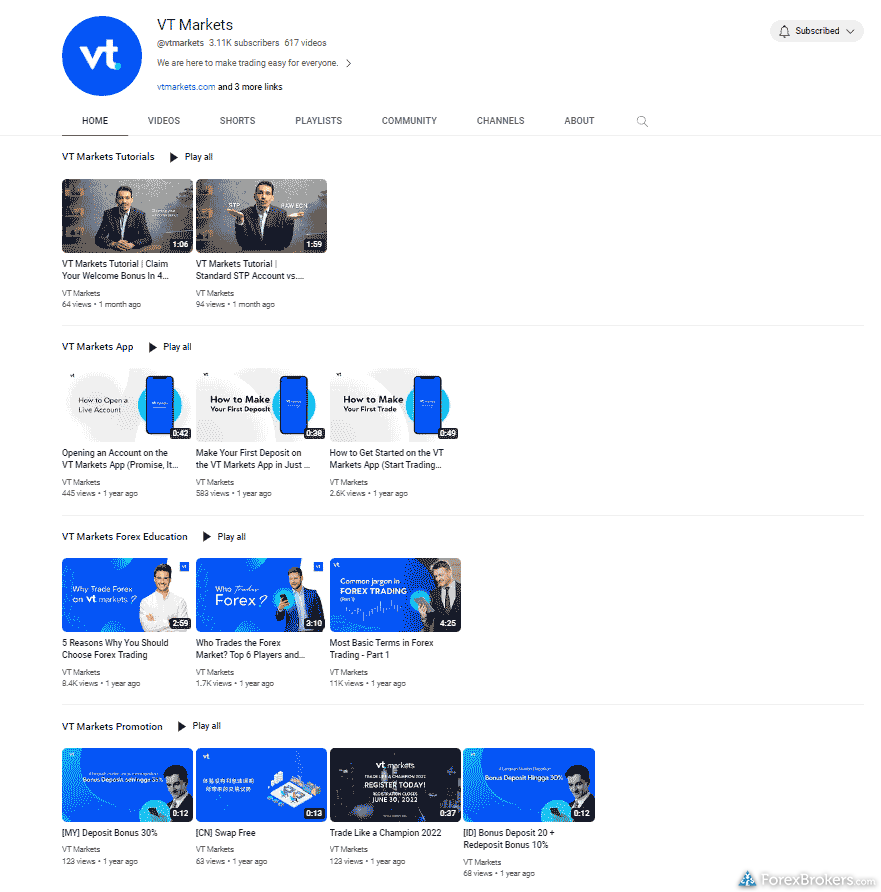The image size is (881, 892).
Task: Open title '[MY] Deposit Bonus 30%'
Action: [110, 833]
